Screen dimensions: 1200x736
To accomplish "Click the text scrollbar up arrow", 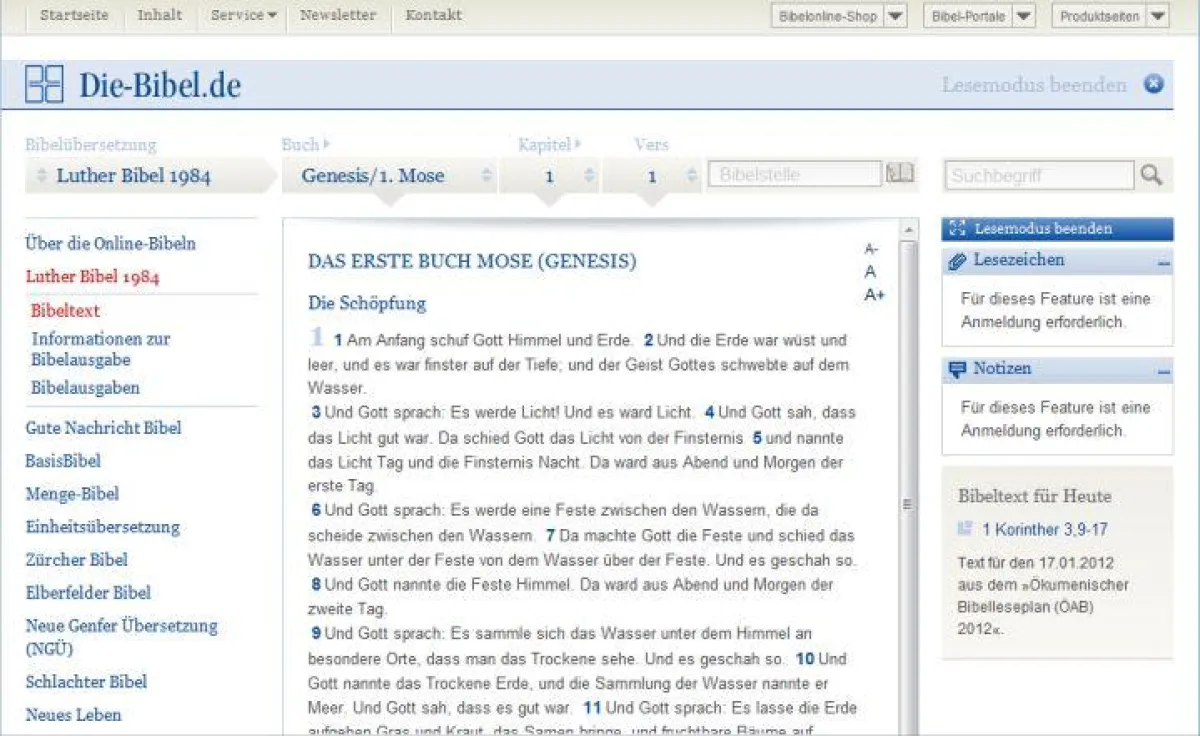I will click(x=908, y=232).
